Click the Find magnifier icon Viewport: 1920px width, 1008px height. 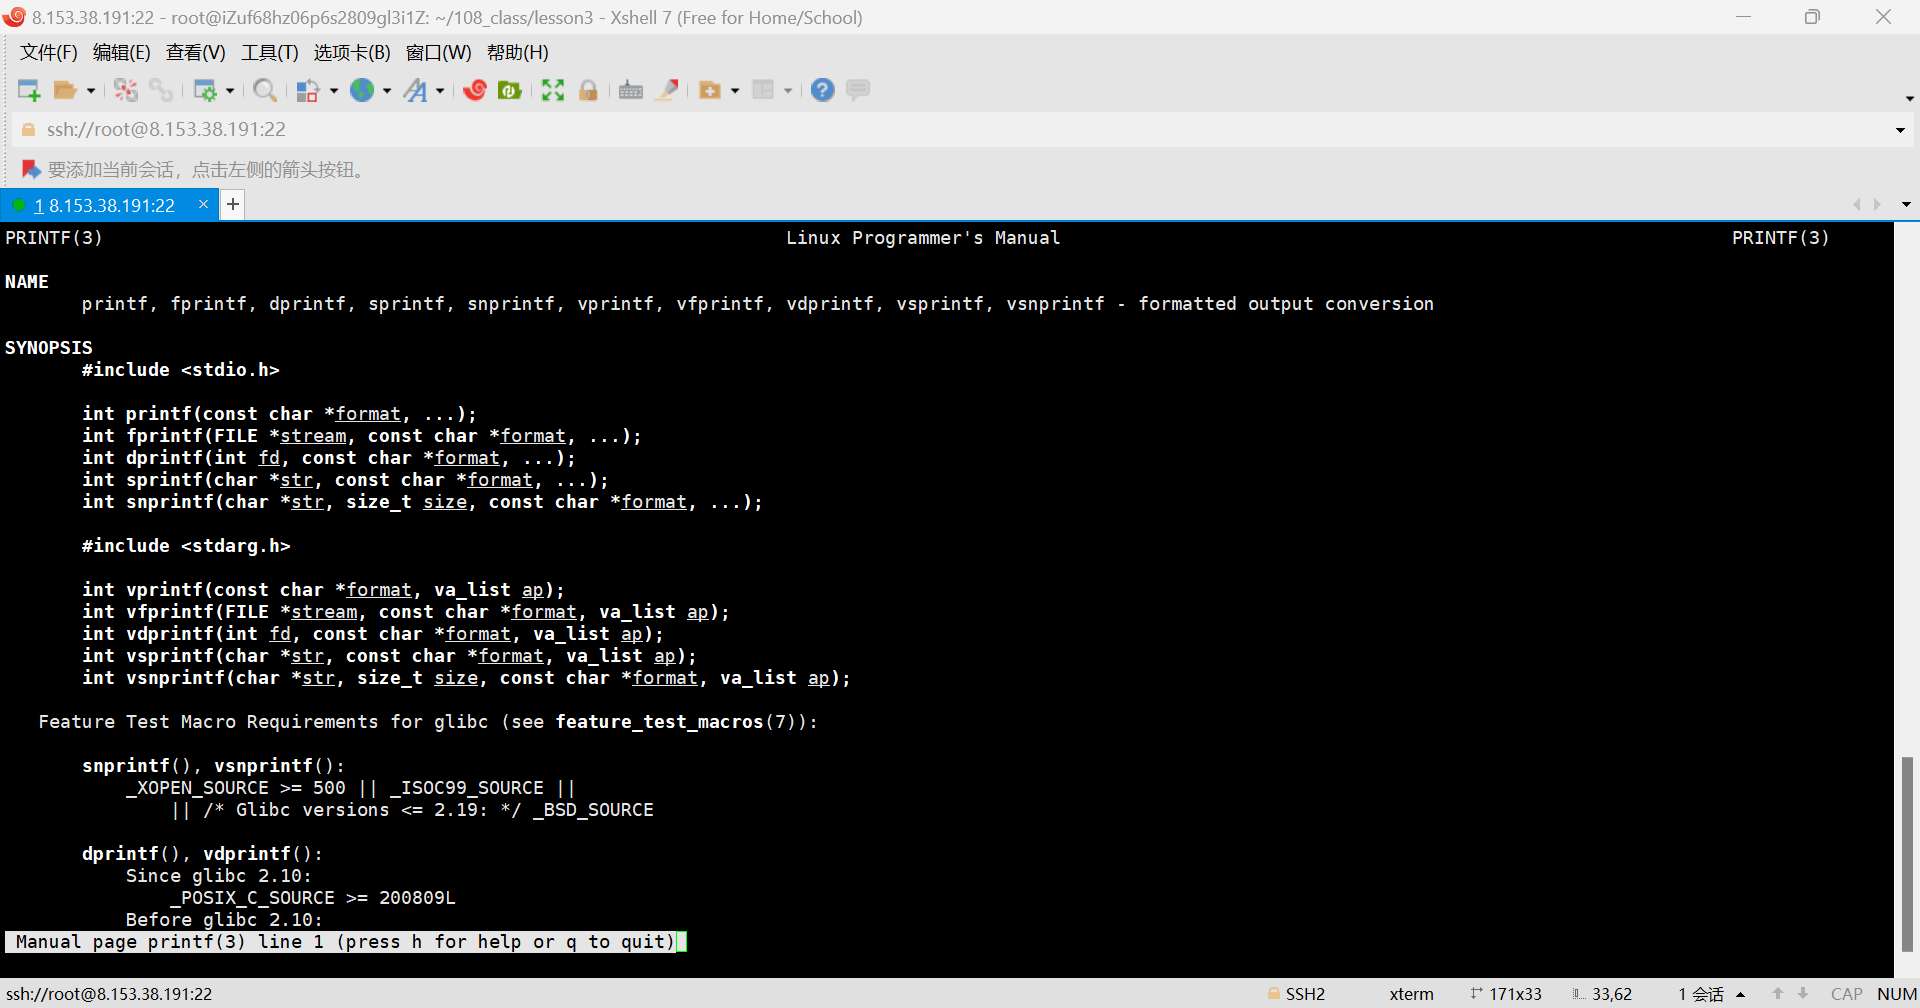click(265, 91)
